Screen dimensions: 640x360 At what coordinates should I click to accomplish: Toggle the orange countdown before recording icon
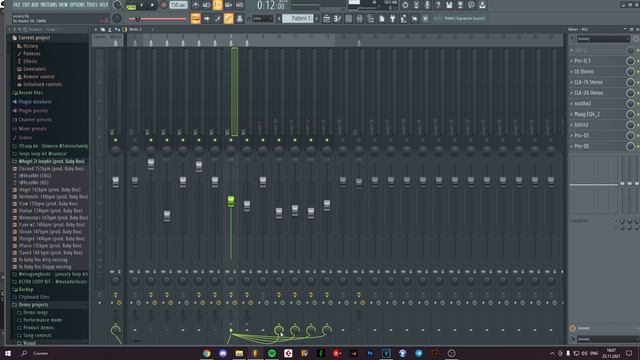(x=218, y=5)
